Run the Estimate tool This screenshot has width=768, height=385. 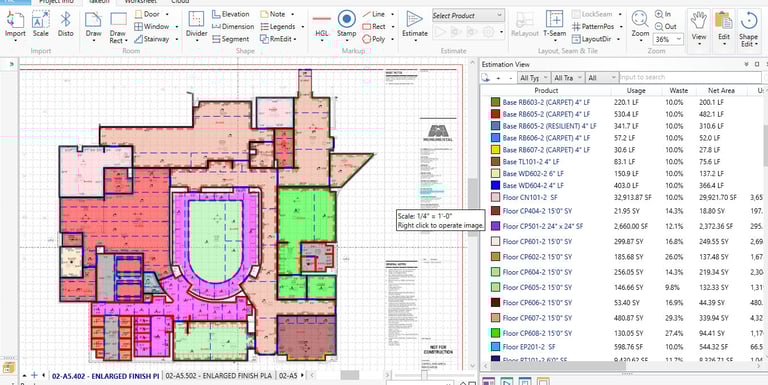(415, 21)
